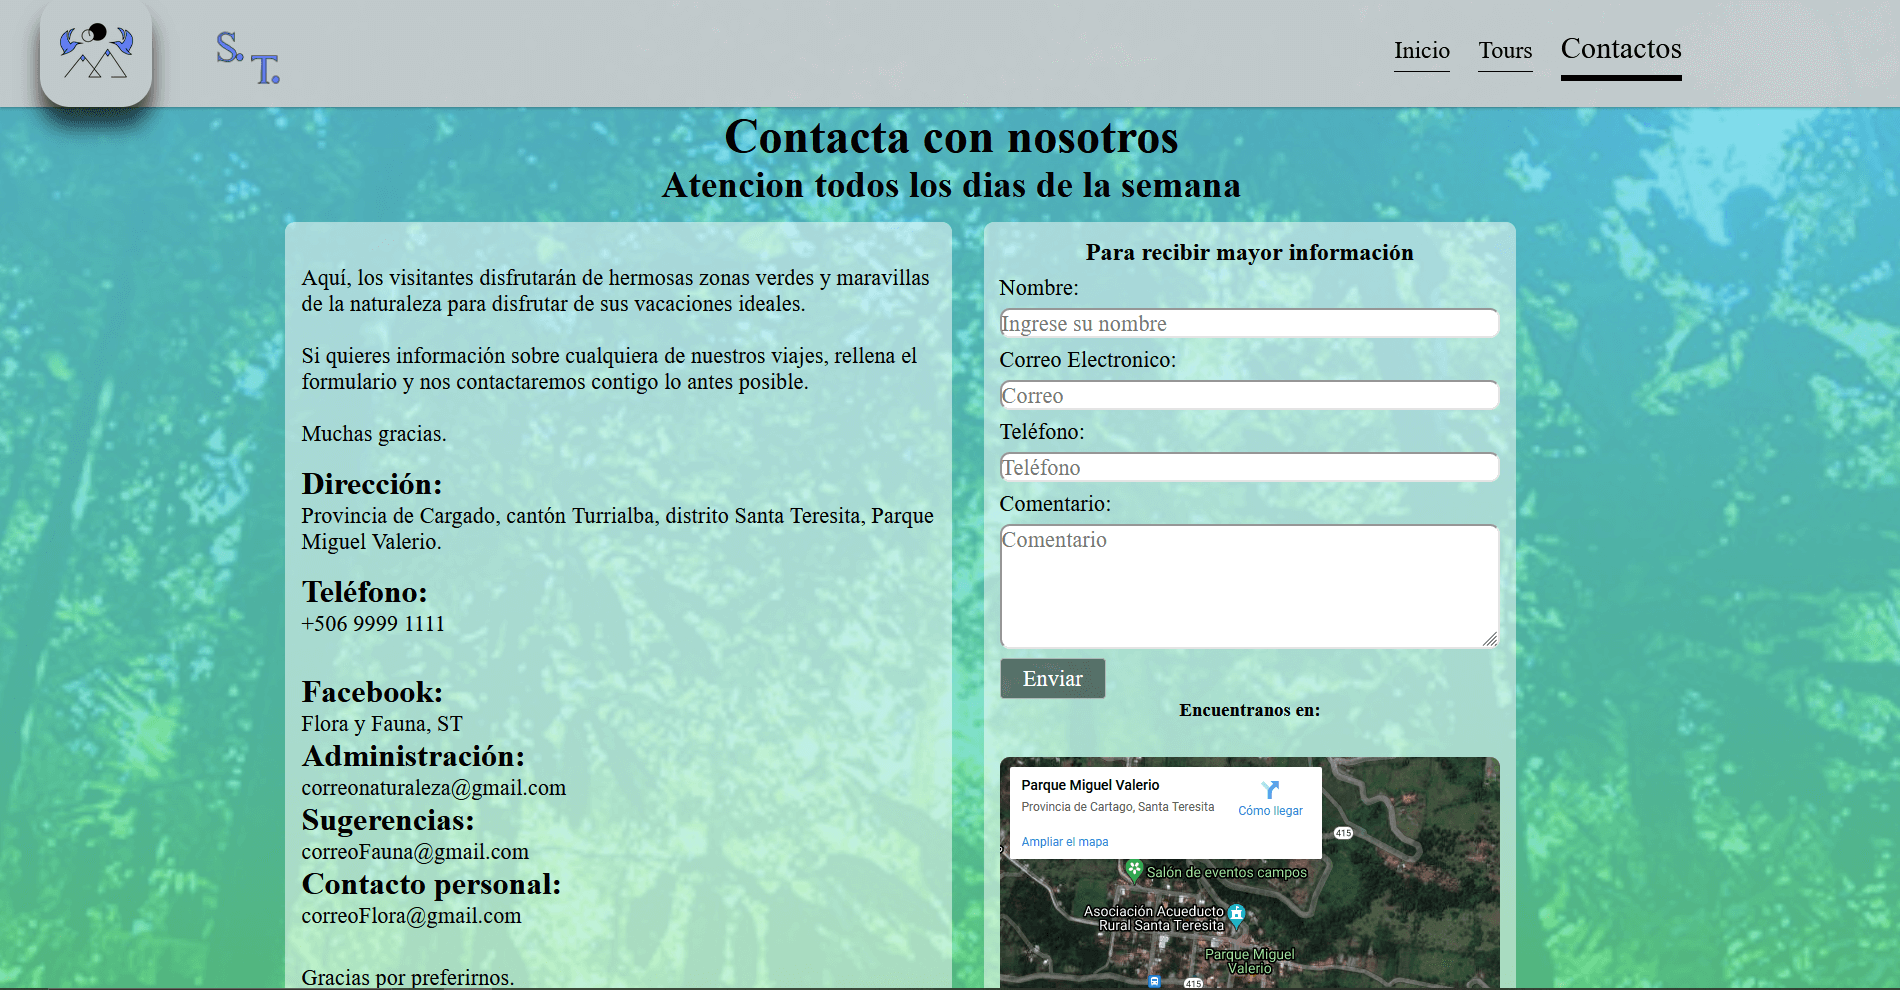The height and width of the screenshot is (990, 1900).
Task: Click Parque Miguel Valerio title in map card
Action: [1090, 785]
